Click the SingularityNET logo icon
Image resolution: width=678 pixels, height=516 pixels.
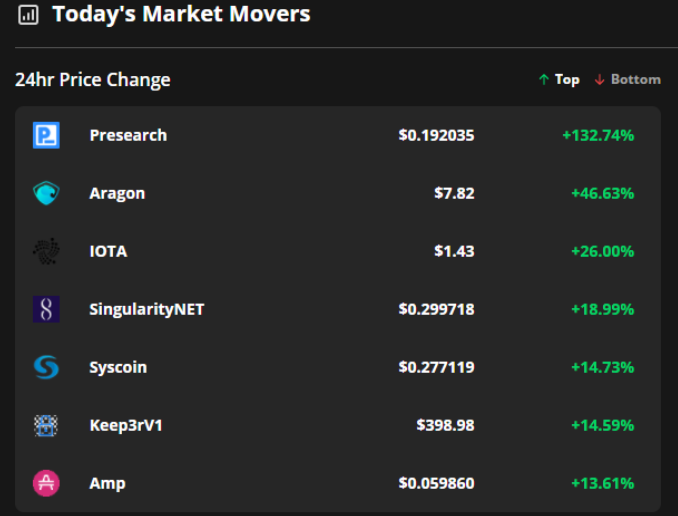pos(46,309)
